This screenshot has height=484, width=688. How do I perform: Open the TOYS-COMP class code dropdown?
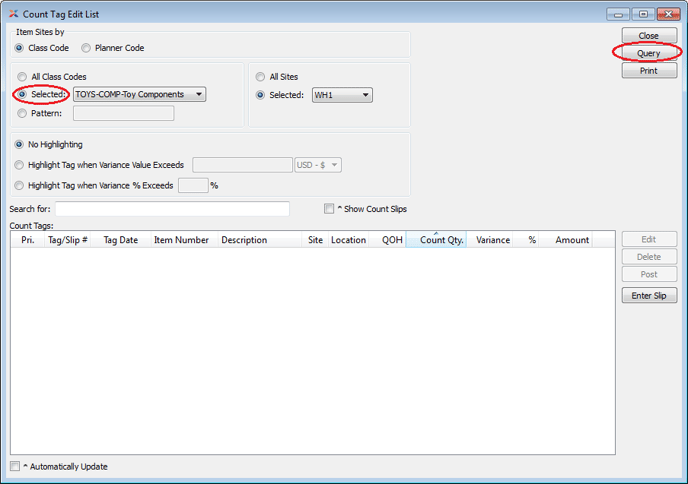pos(139,95)
